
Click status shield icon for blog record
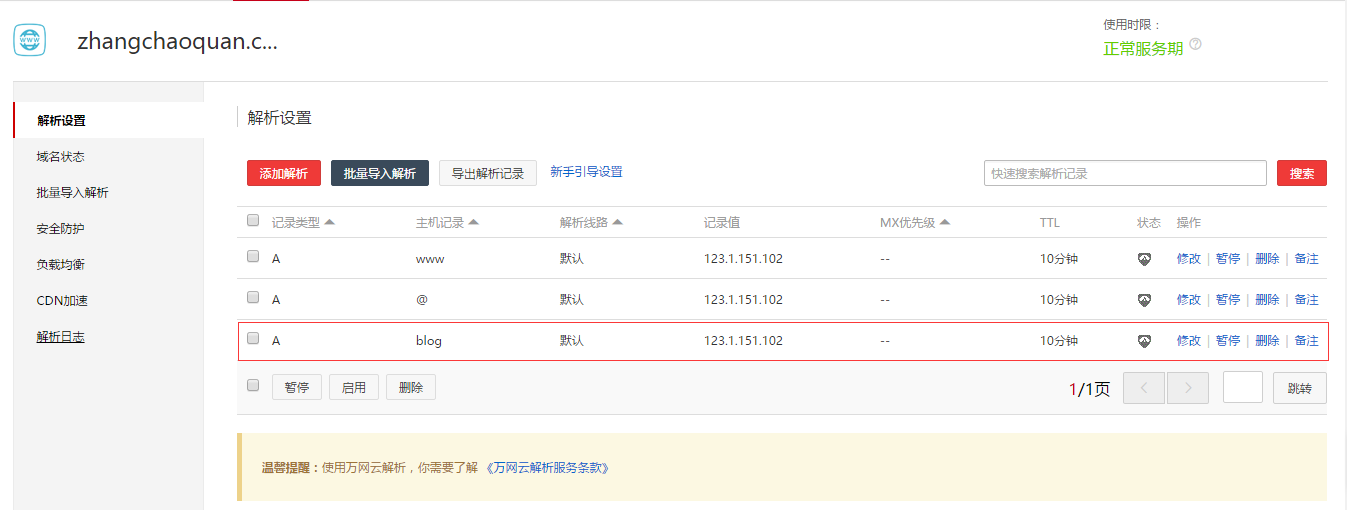[x=1144, y=341]
